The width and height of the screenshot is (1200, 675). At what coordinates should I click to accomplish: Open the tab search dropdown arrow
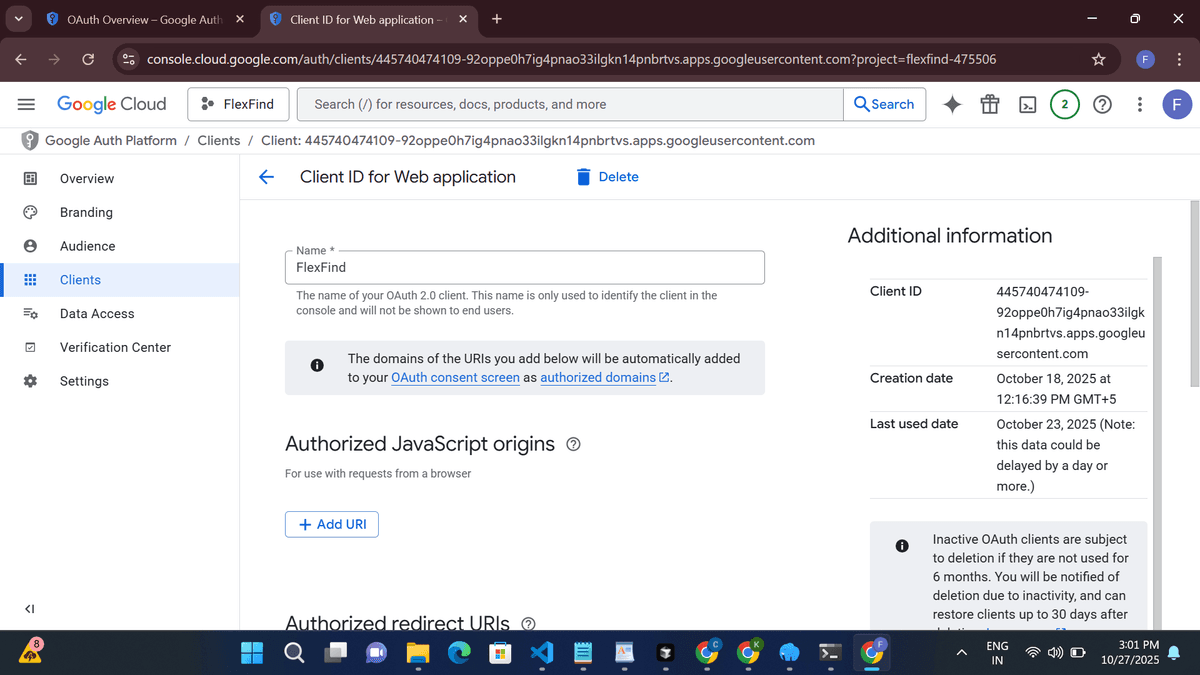pyautogui.click(x=19, y=19)
